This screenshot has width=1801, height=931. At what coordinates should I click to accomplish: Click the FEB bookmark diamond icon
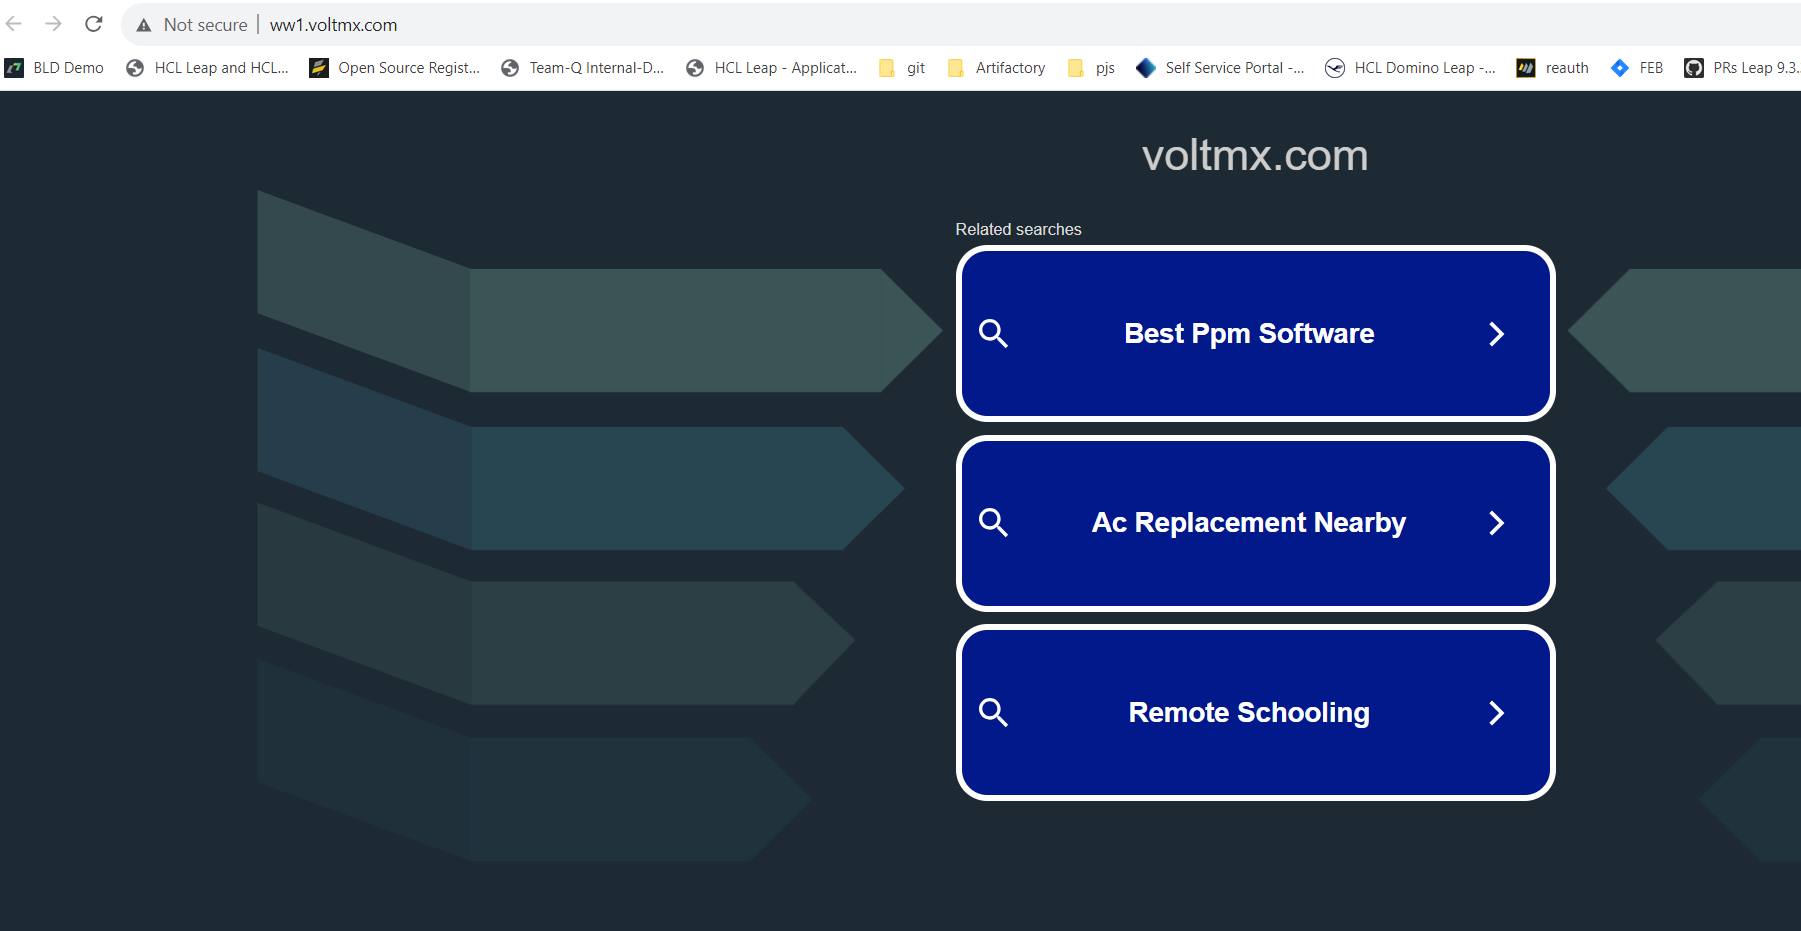(x=1620, y=67)
